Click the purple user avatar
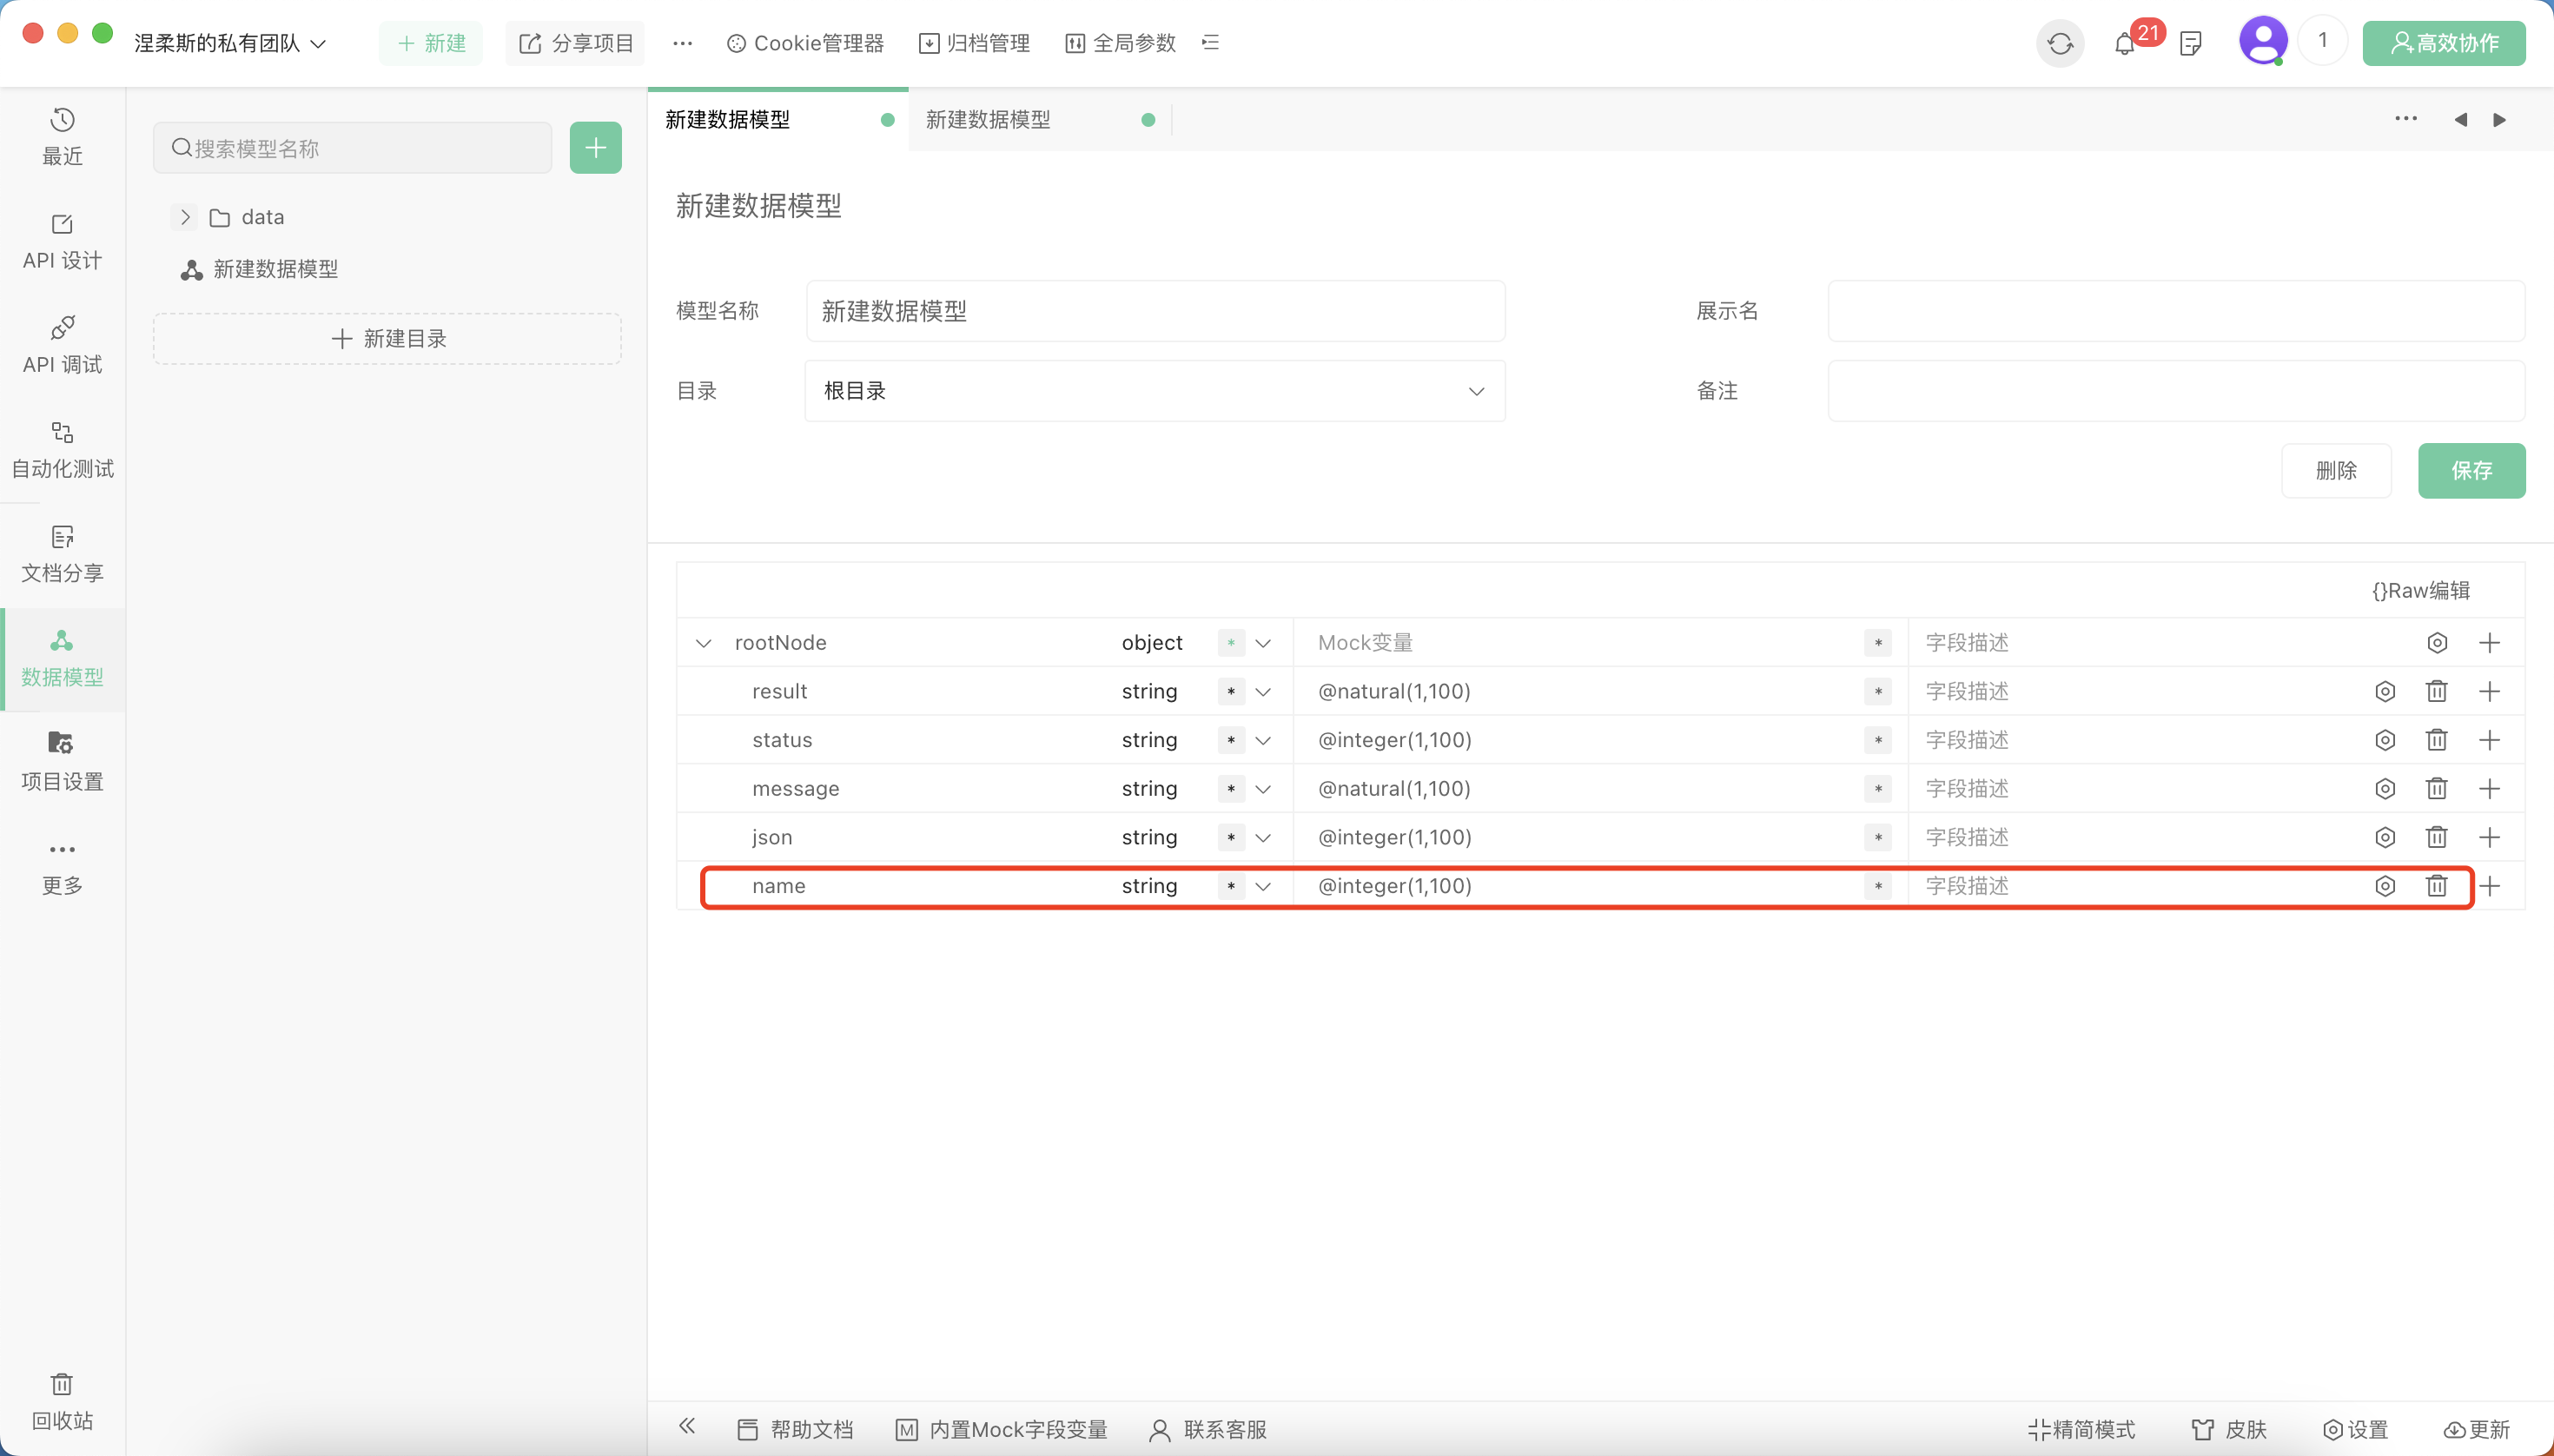This screenshot has height=1456, width=2554. [x=2262, y=41]
